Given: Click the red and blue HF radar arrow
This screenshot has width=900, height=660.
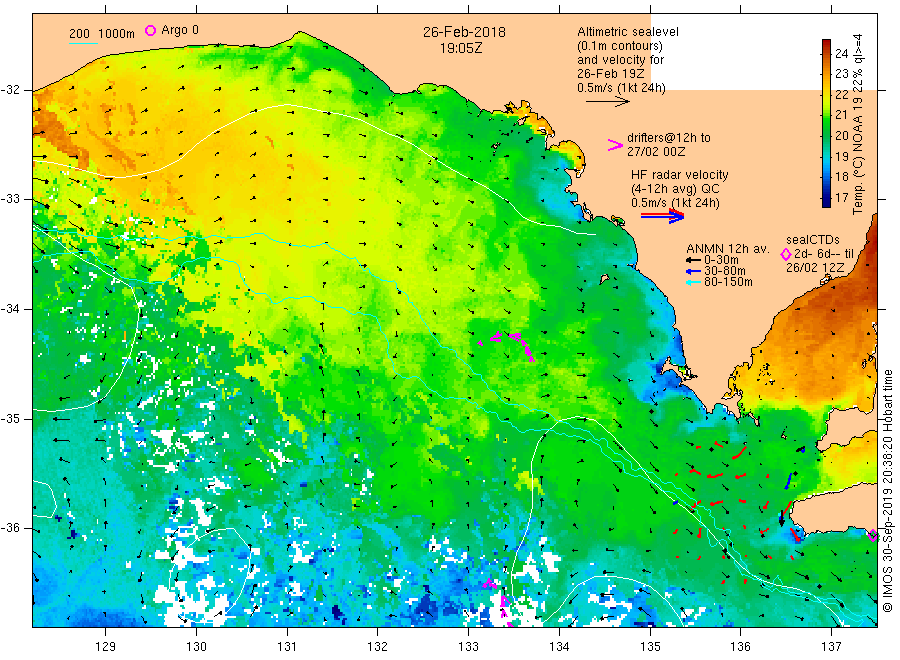Looking at the screenshot, I should click(662, 216).
